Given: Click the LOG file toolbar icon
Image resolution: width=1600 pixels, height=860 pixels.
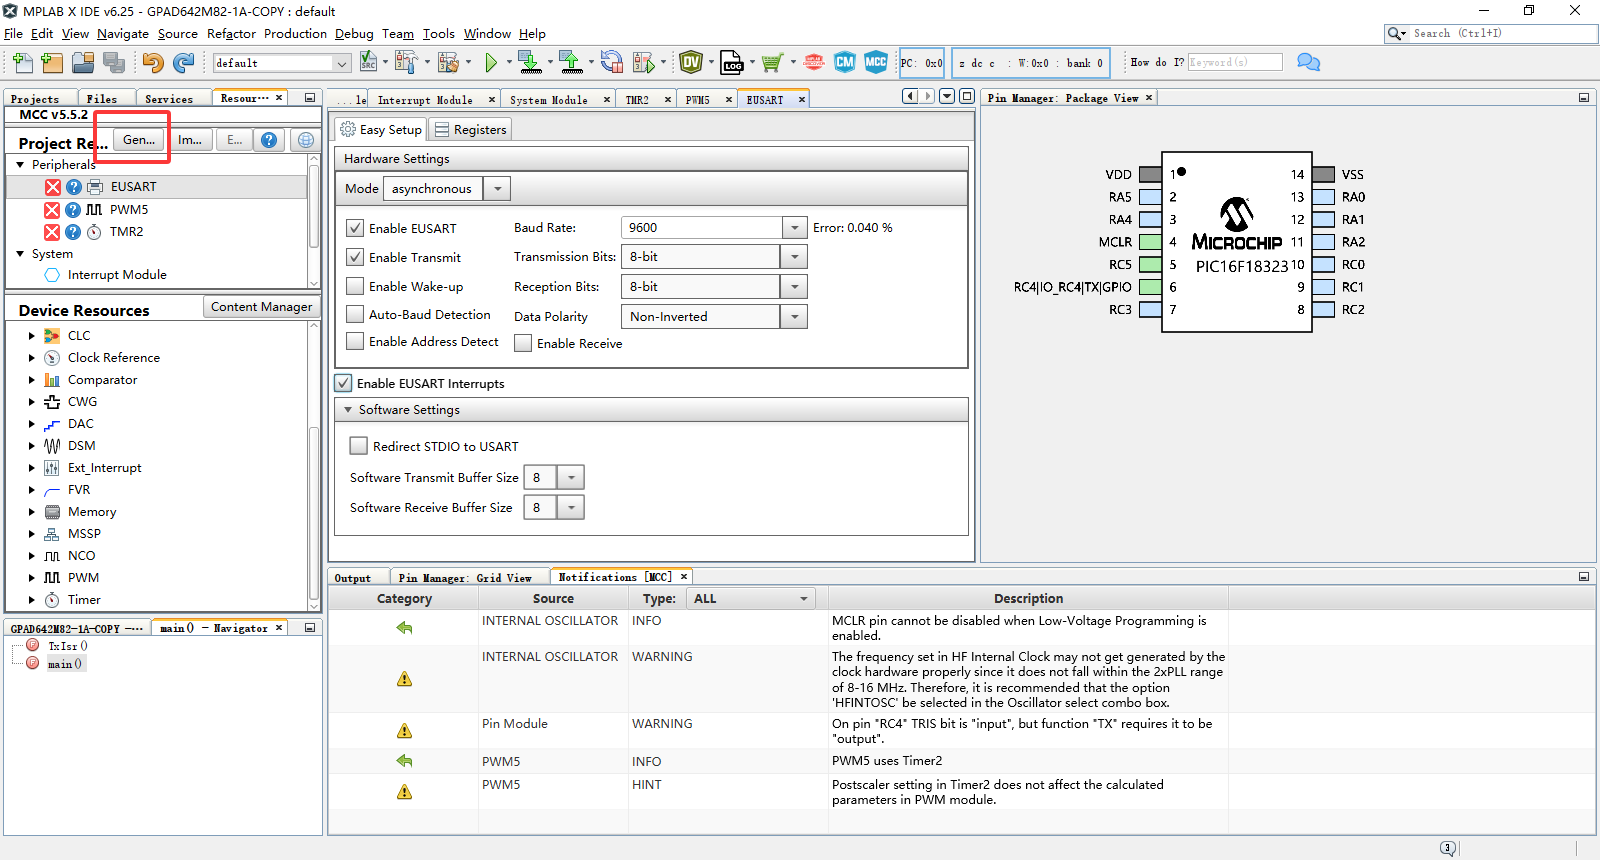Looking at the screenshot, I should pos(732,63).
